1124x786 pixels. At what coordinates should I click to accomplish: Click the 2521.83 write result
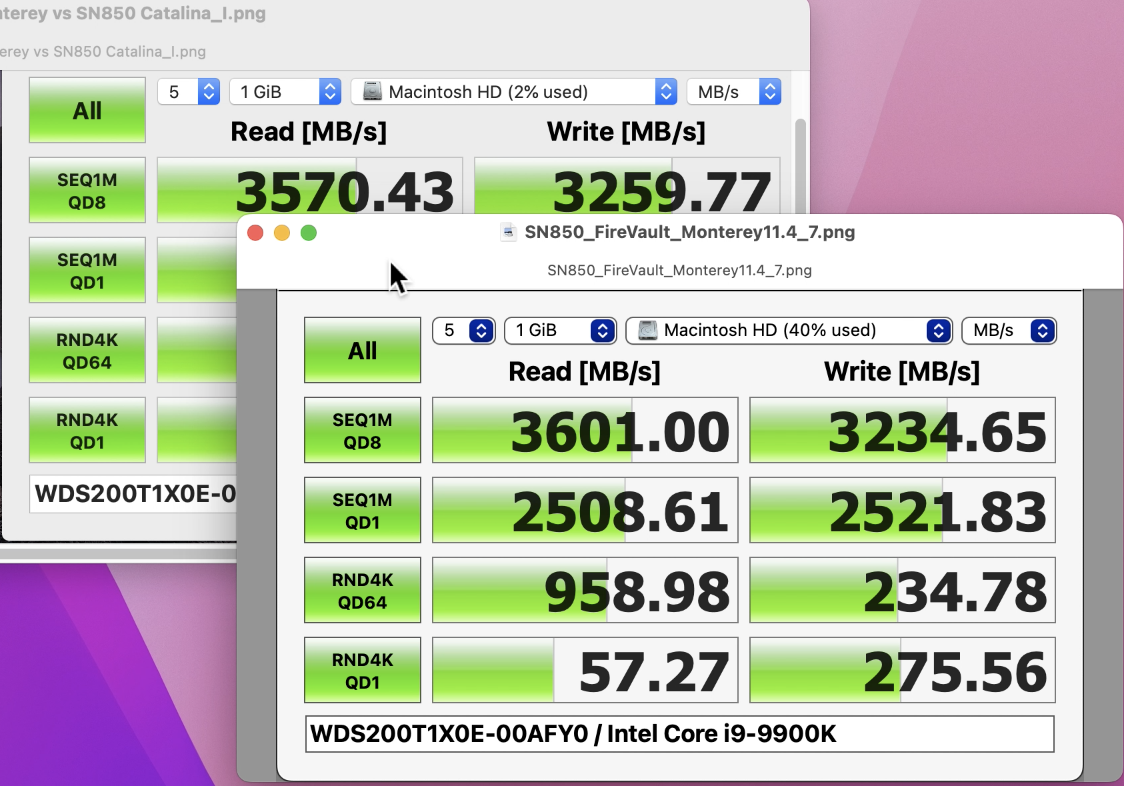902,510
